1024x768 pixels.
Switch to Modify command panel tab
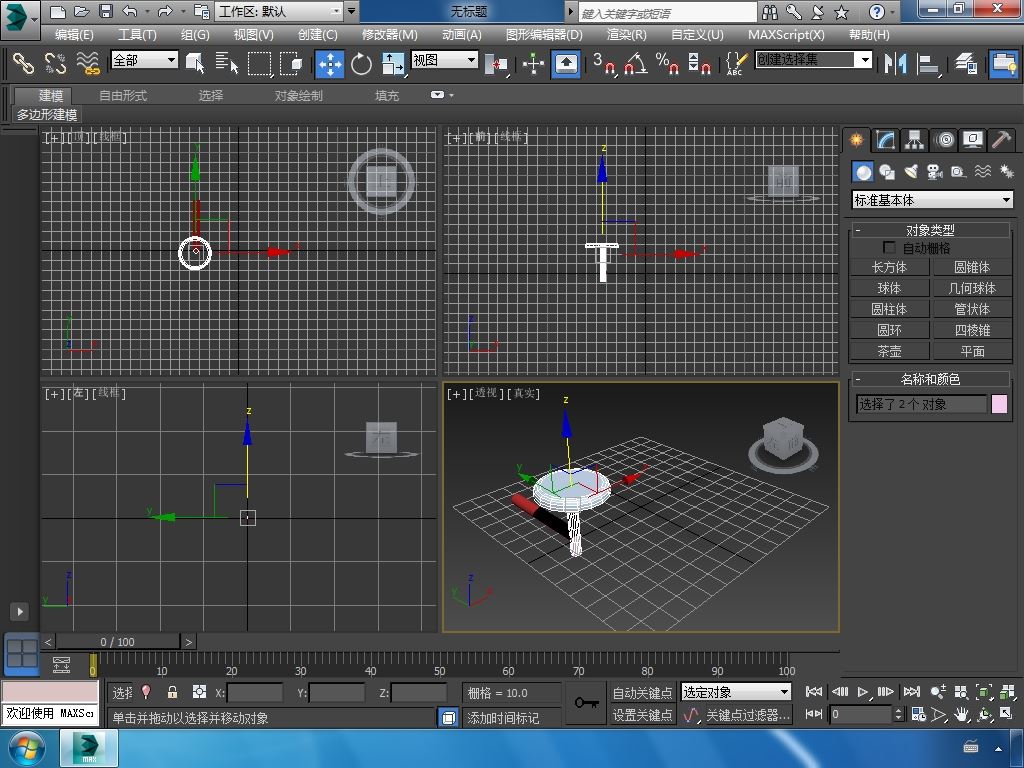pos(885,139)
